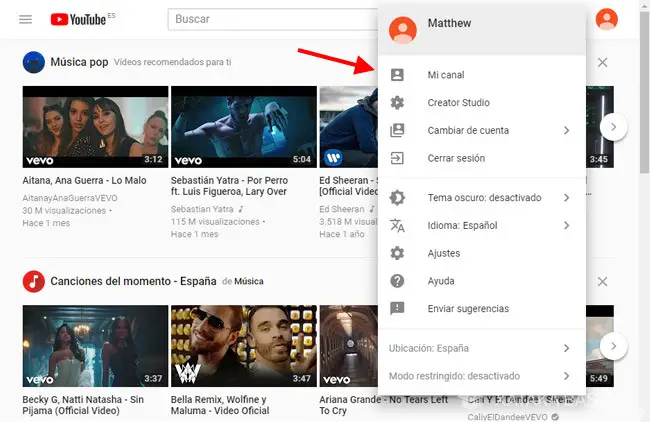Show next videos in Canciones del momento
This screenshot has height=422, width=650.
click(x=614, y=346)
